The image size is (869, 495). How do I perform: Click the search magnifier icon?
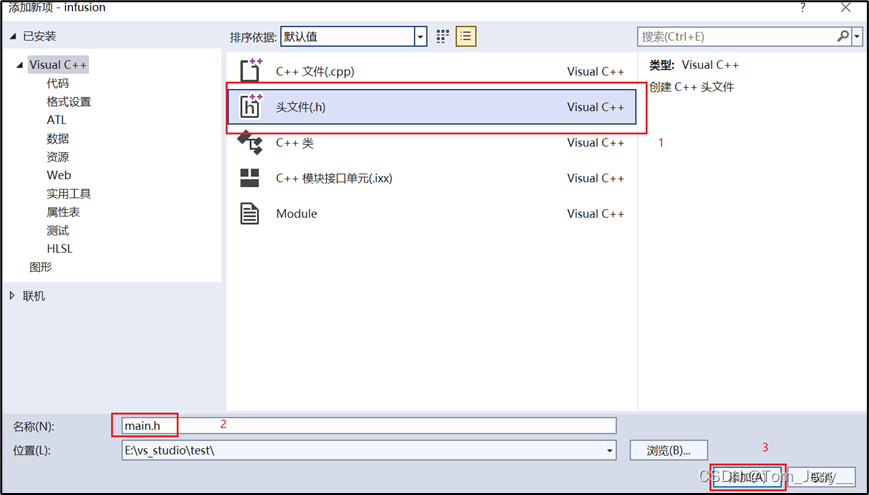[842, 37]
